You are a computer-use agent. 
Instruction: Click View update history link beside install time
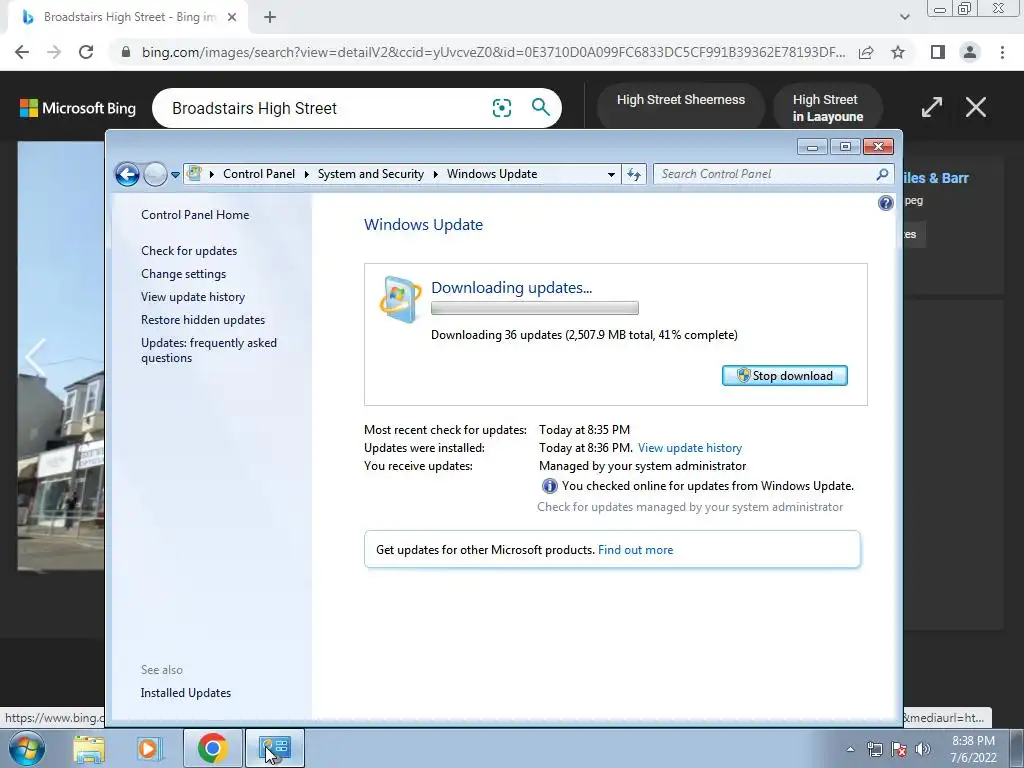(690, 448)
